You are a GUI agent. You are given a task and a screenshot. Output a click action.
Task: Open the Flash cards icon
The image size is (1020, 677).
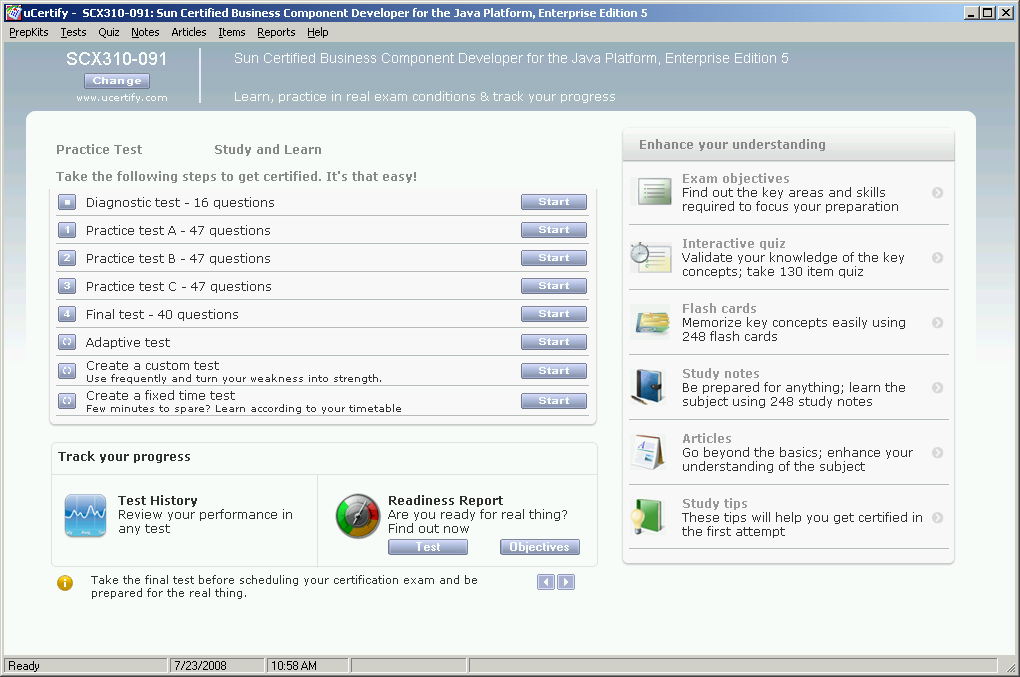tap(652, 322)
